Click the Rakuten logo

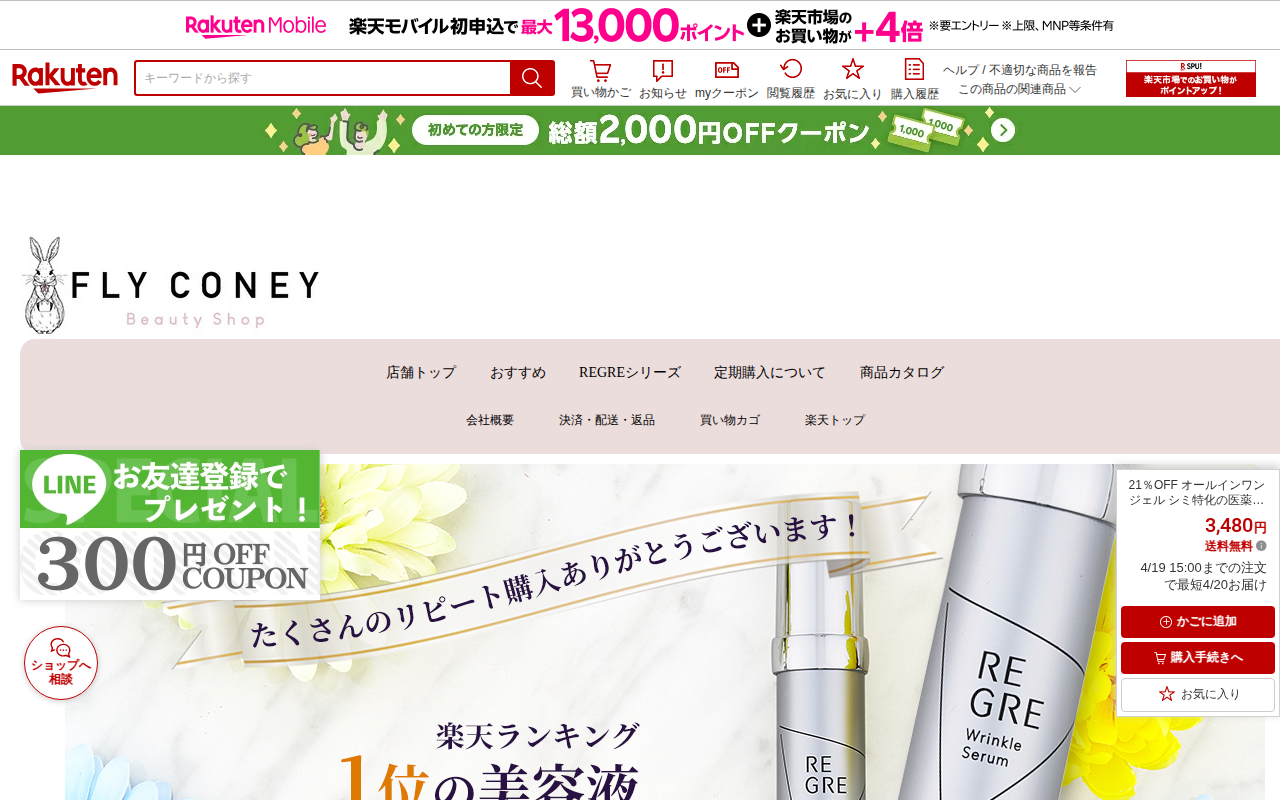pyautogui.click(x=65, y=78)
